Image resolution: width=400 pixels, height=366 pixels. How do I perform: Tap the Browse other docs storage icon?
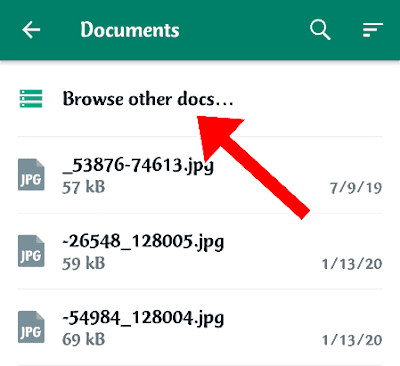pyautogui.click(x=31, y=99)
